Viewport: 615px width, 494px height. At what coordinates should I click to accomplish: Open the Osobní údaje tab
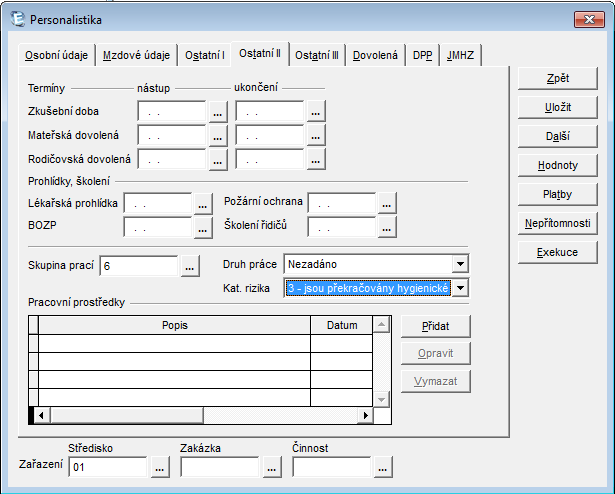click(56, 56)
